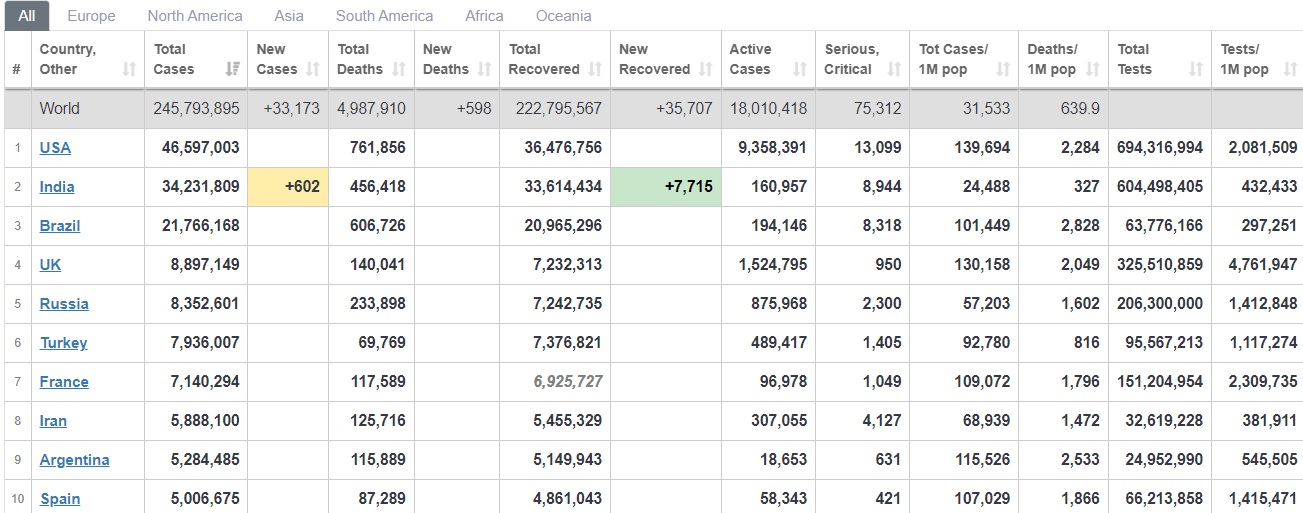
Task: Click Deaths/1M pop sort arrows
Action: pos(1092,69)
